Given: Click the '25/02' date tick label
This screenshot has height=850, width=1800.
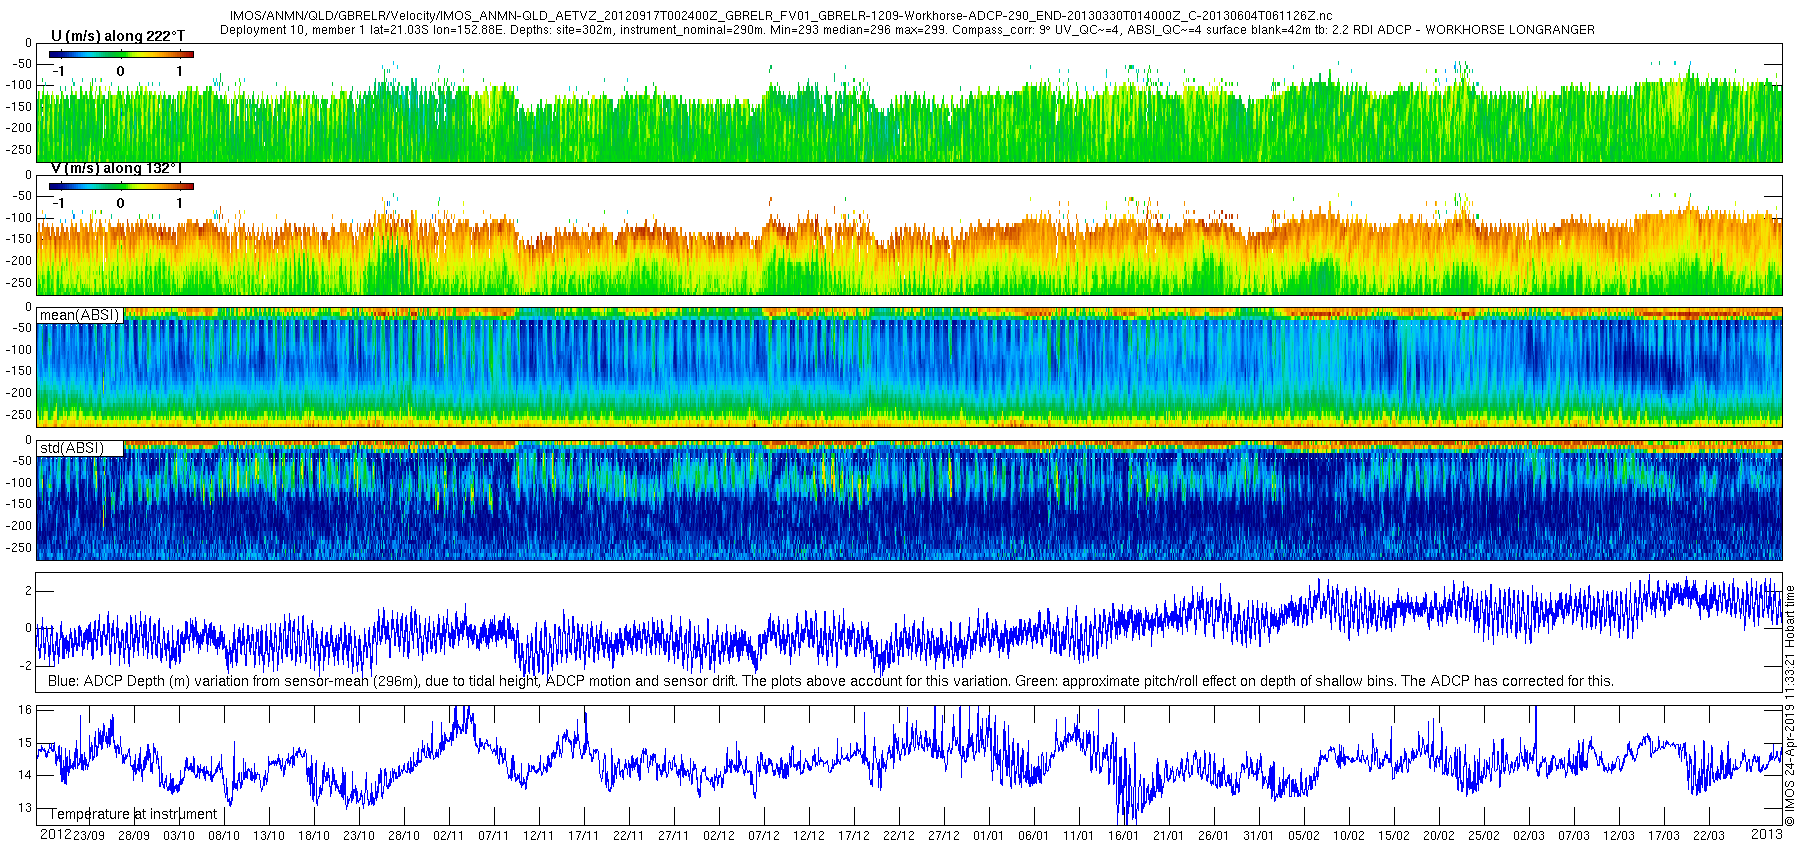Looking at the screenshot, I should pyautogui.click(x=1484, y=836).
